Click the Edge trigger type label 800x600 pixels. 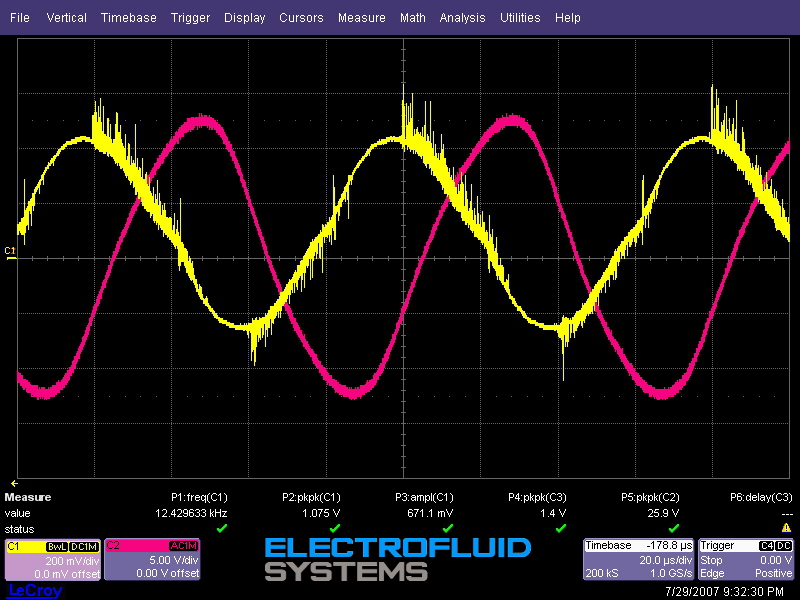point(712,573)
